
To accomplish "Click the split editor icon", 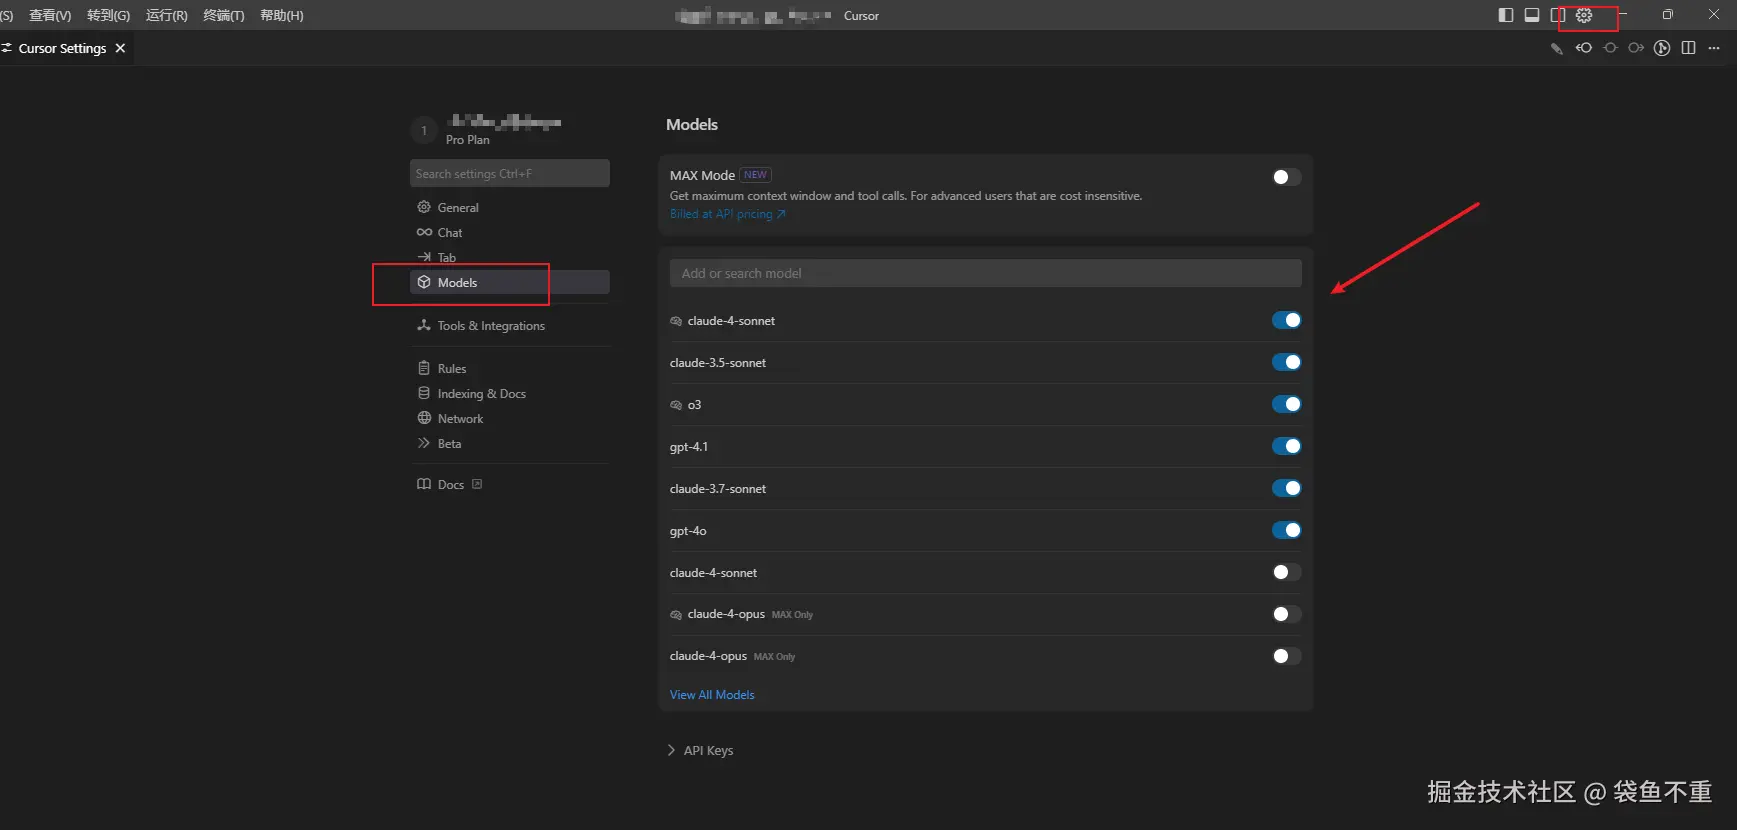I will coord(1689,48).
